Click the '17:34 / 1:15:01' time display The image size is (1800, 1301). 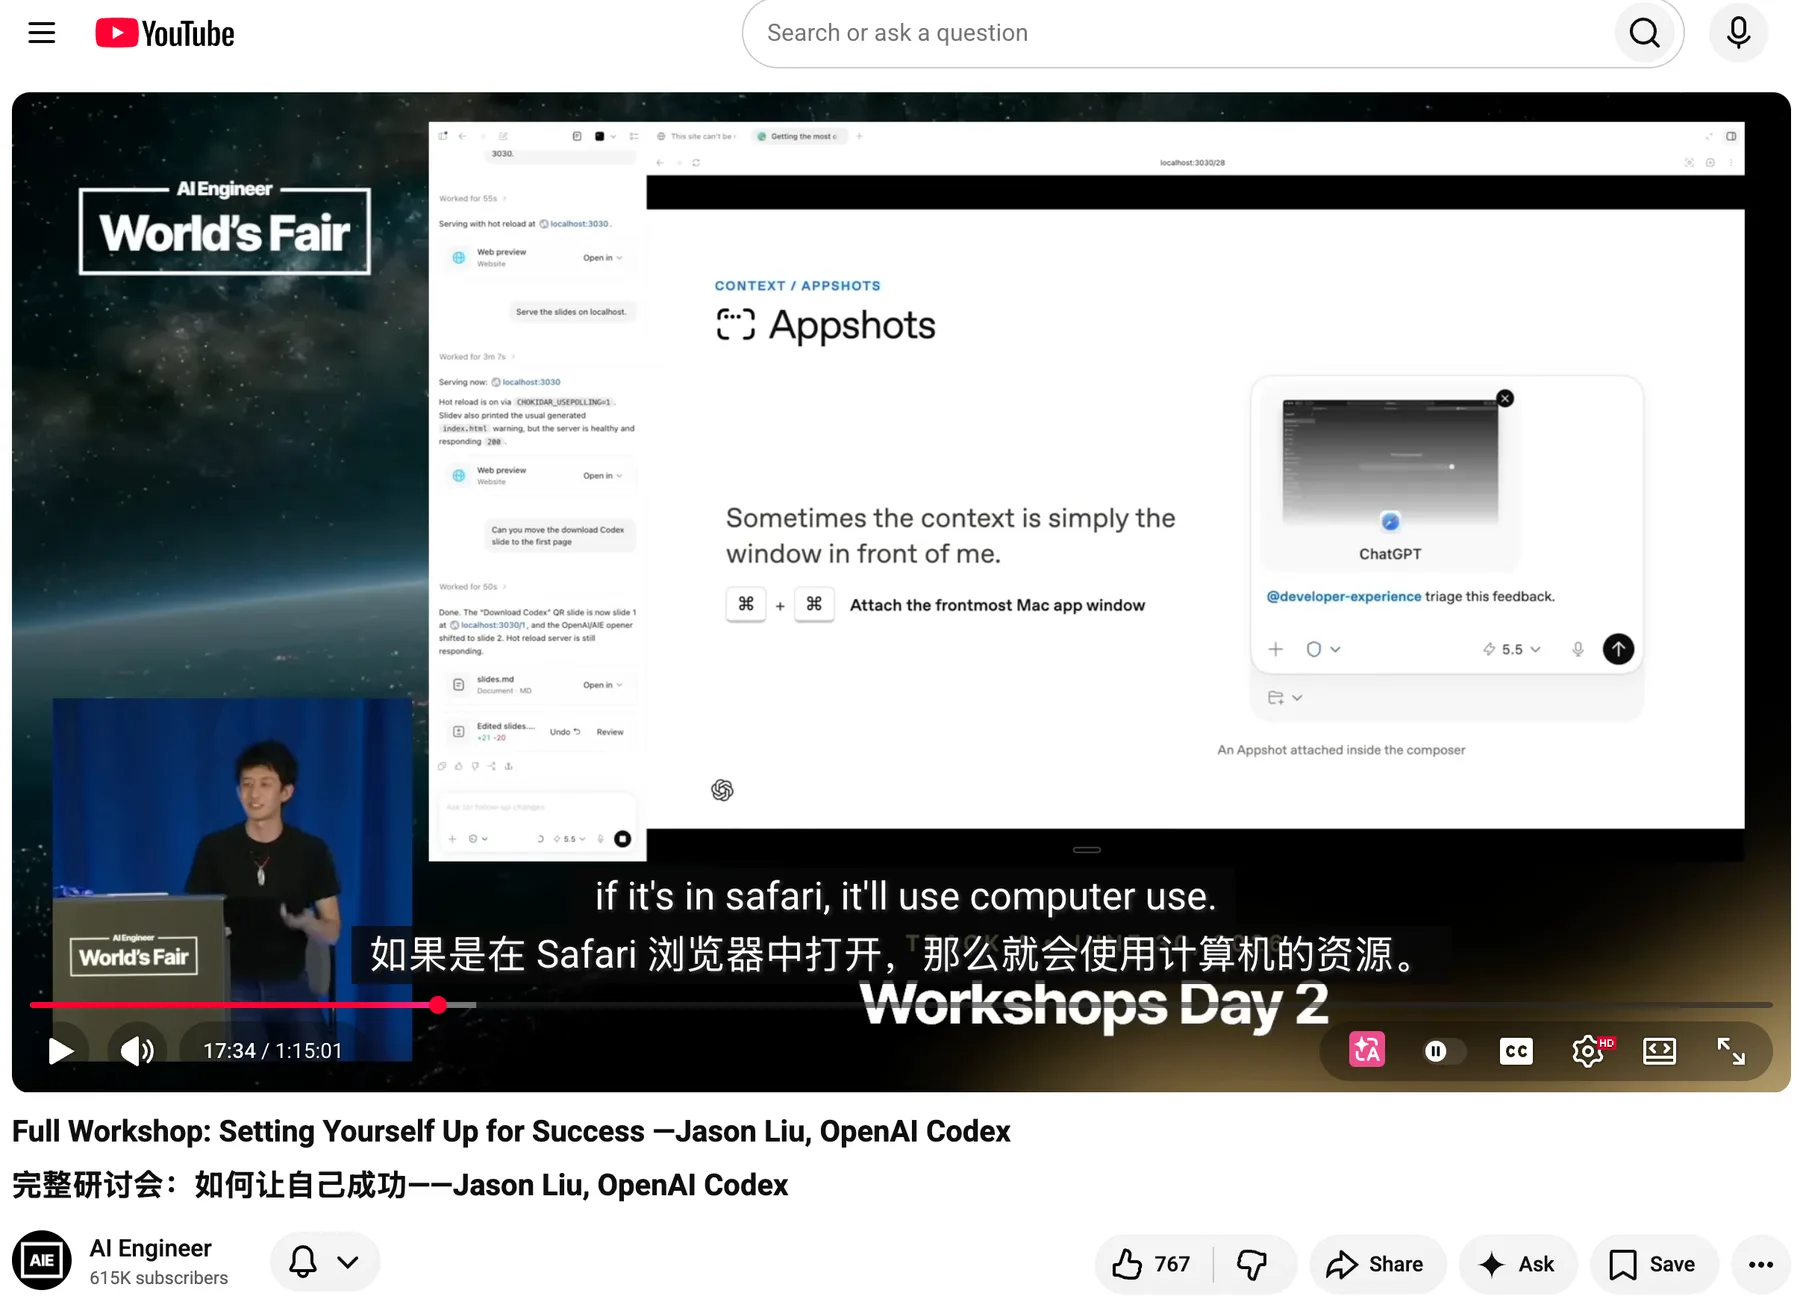click(273, 1050)
